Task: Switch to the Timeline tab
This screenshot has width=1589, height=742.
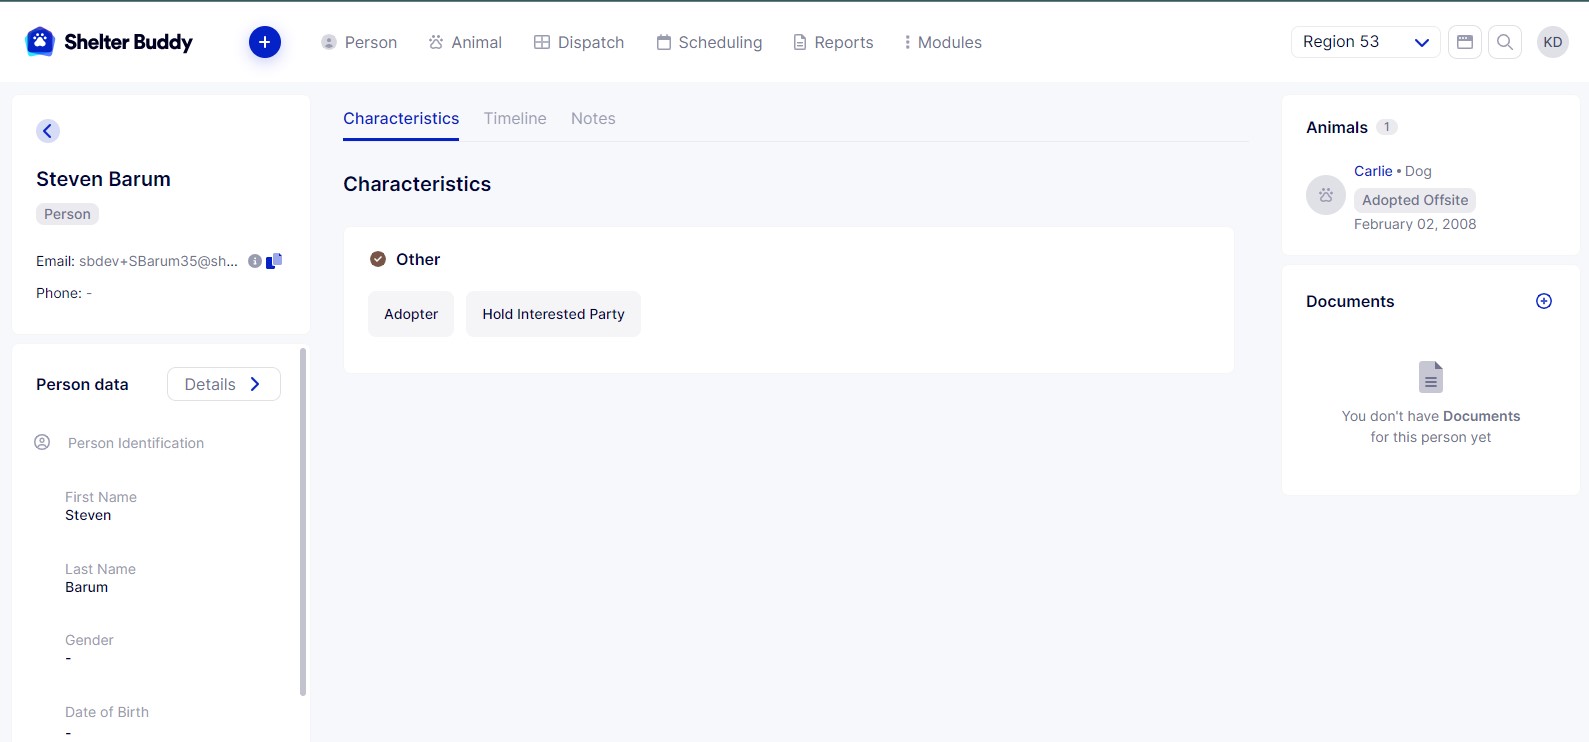Action: click(x=515, y=118)
